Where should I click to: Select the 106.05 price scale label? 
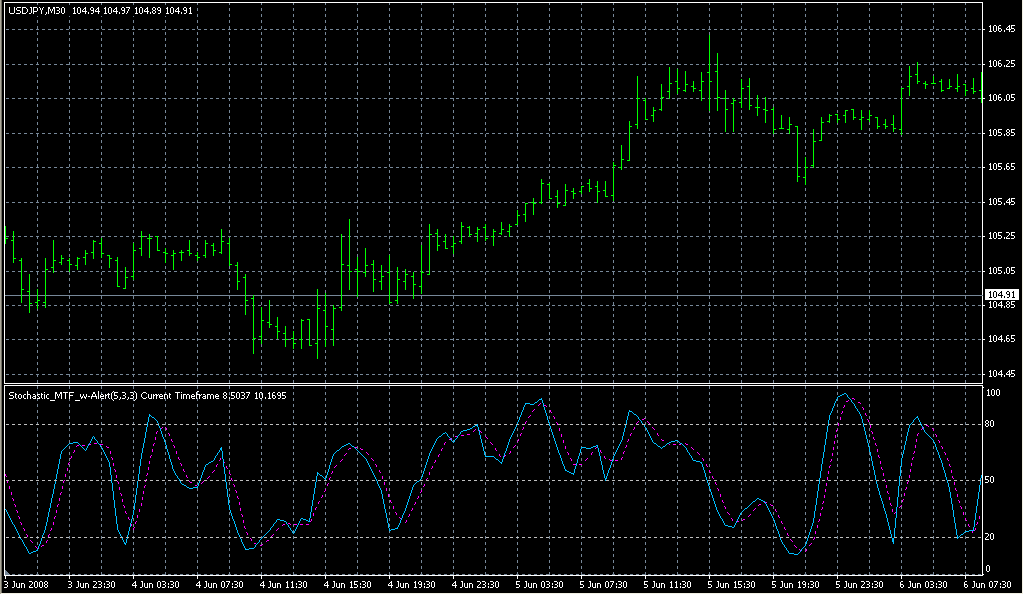pyautogui.click(x=1001, y=98)
